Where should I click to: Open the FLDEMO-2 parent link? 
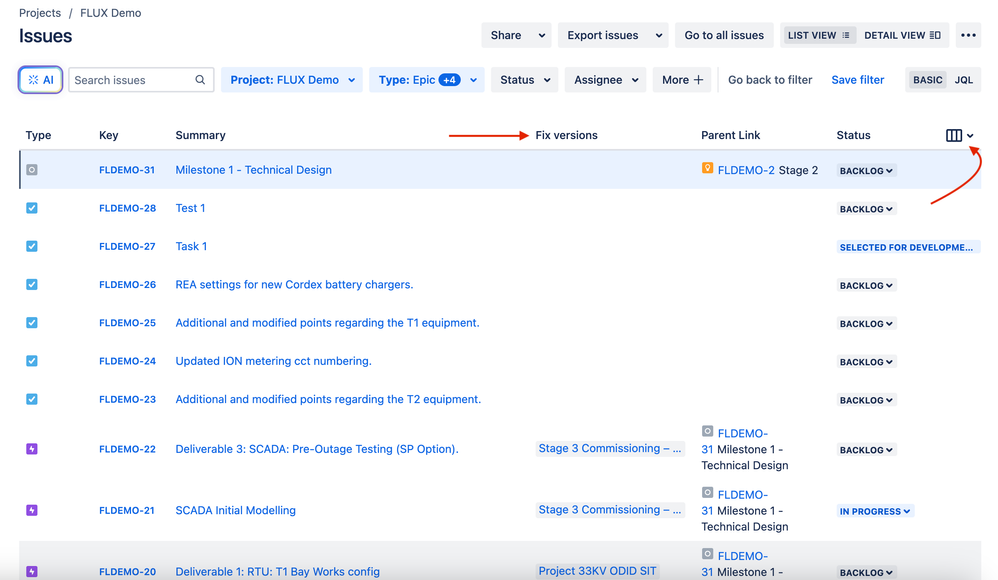(x=746, y=170)
